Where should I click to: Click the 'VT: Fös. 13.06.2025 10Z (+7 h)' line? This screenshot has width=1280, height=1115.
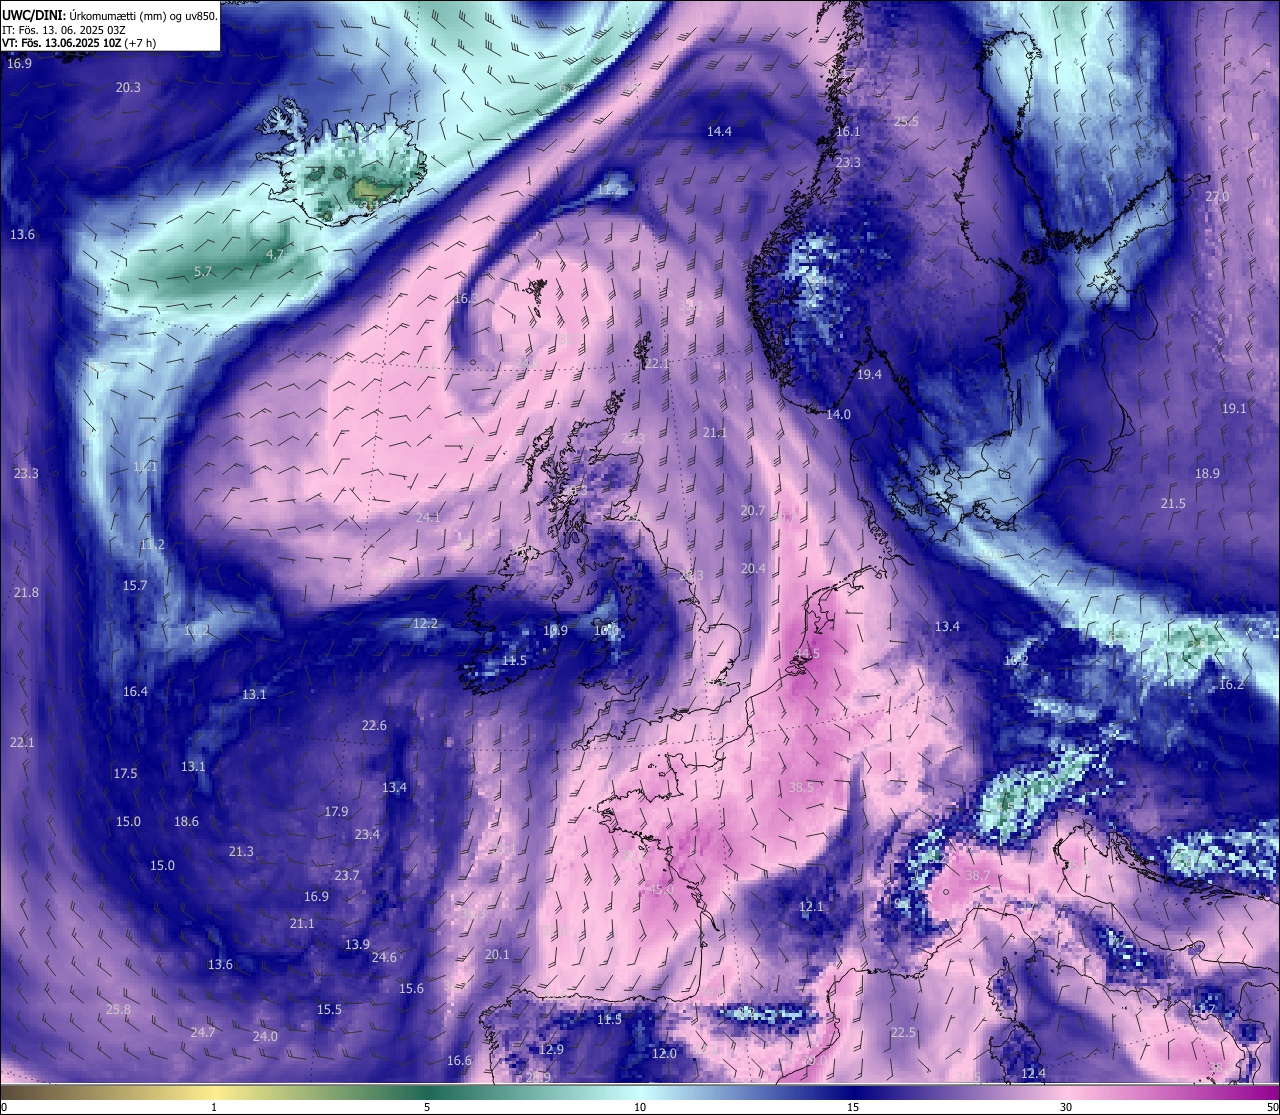[78, 43]
